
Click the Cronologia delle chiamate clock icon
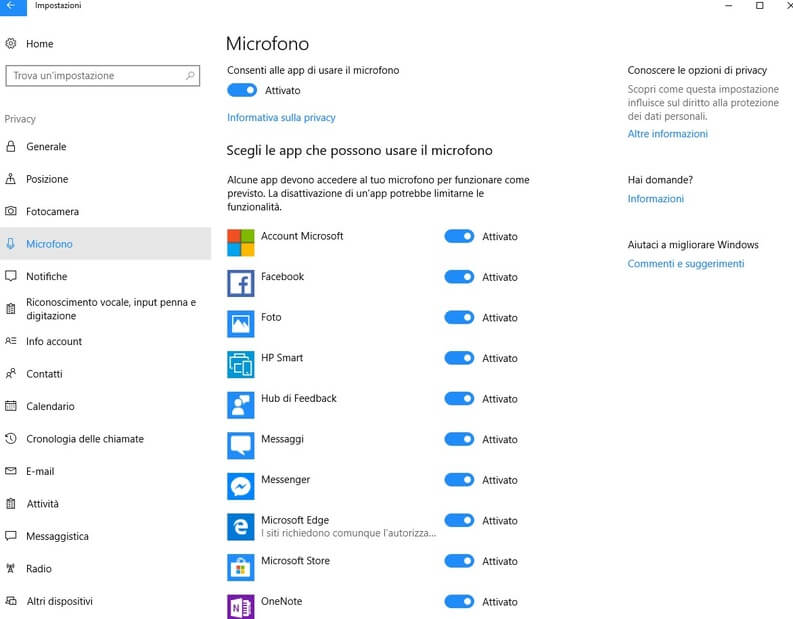11,438
